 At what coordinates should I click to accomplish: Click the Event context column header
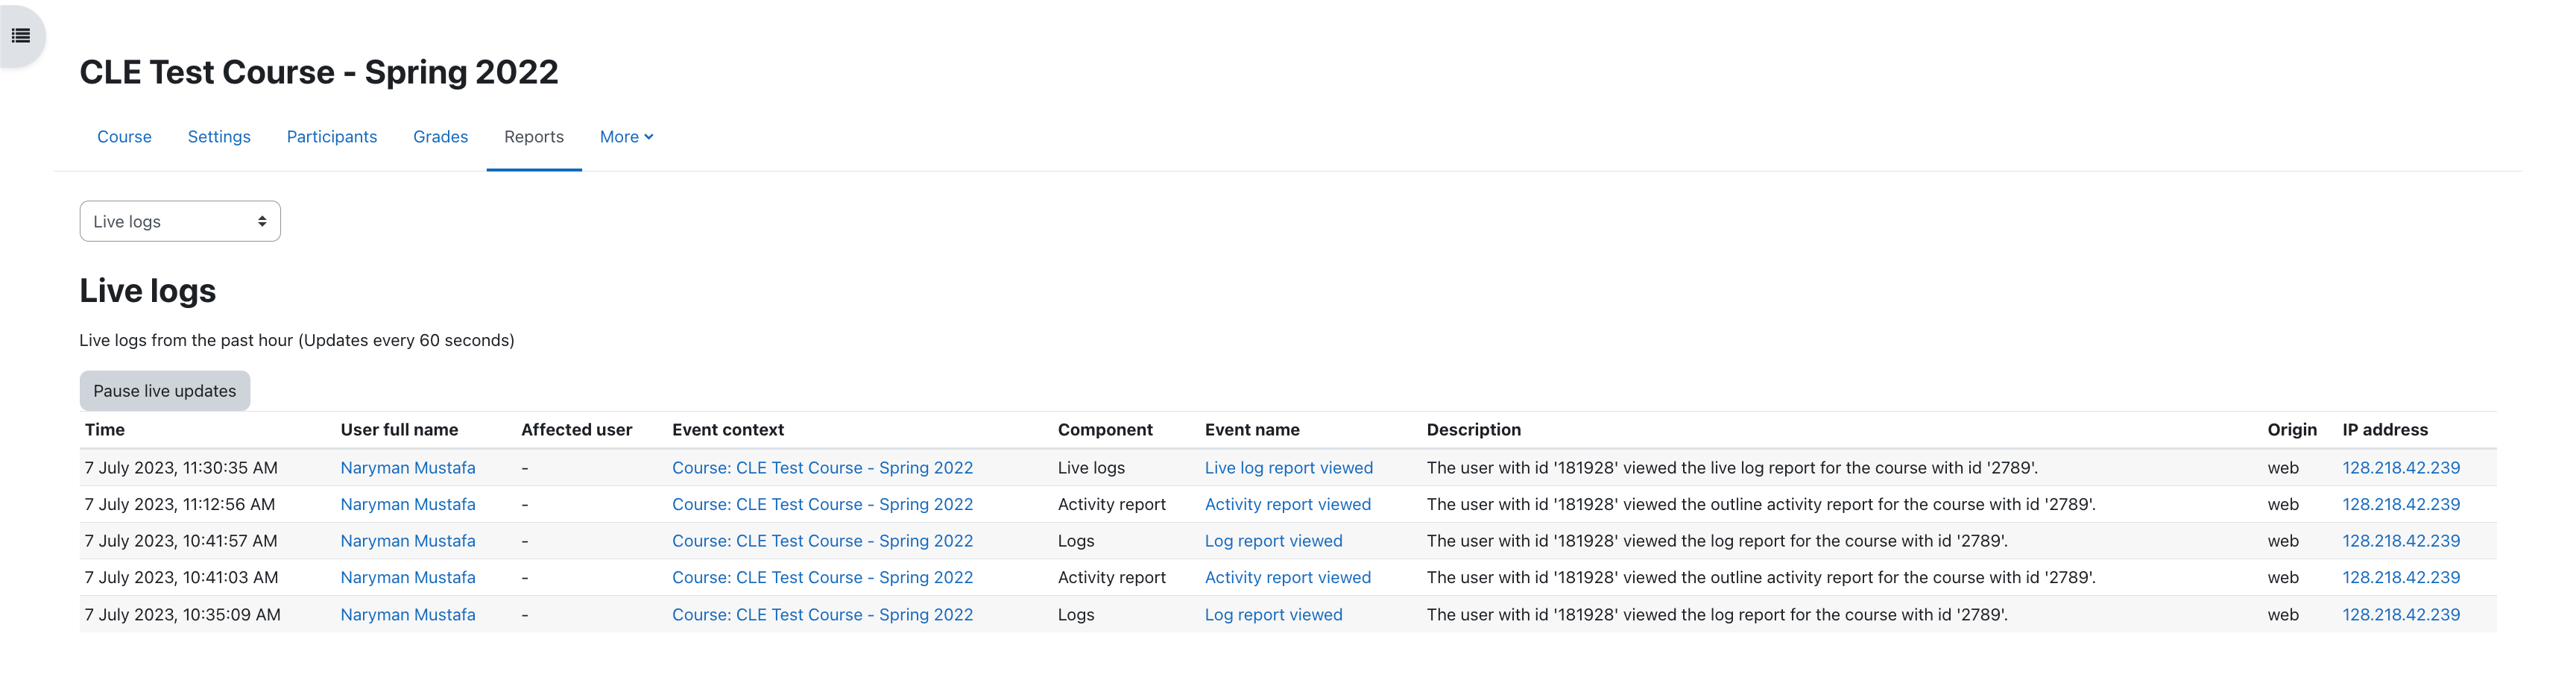tap(728, 430)
